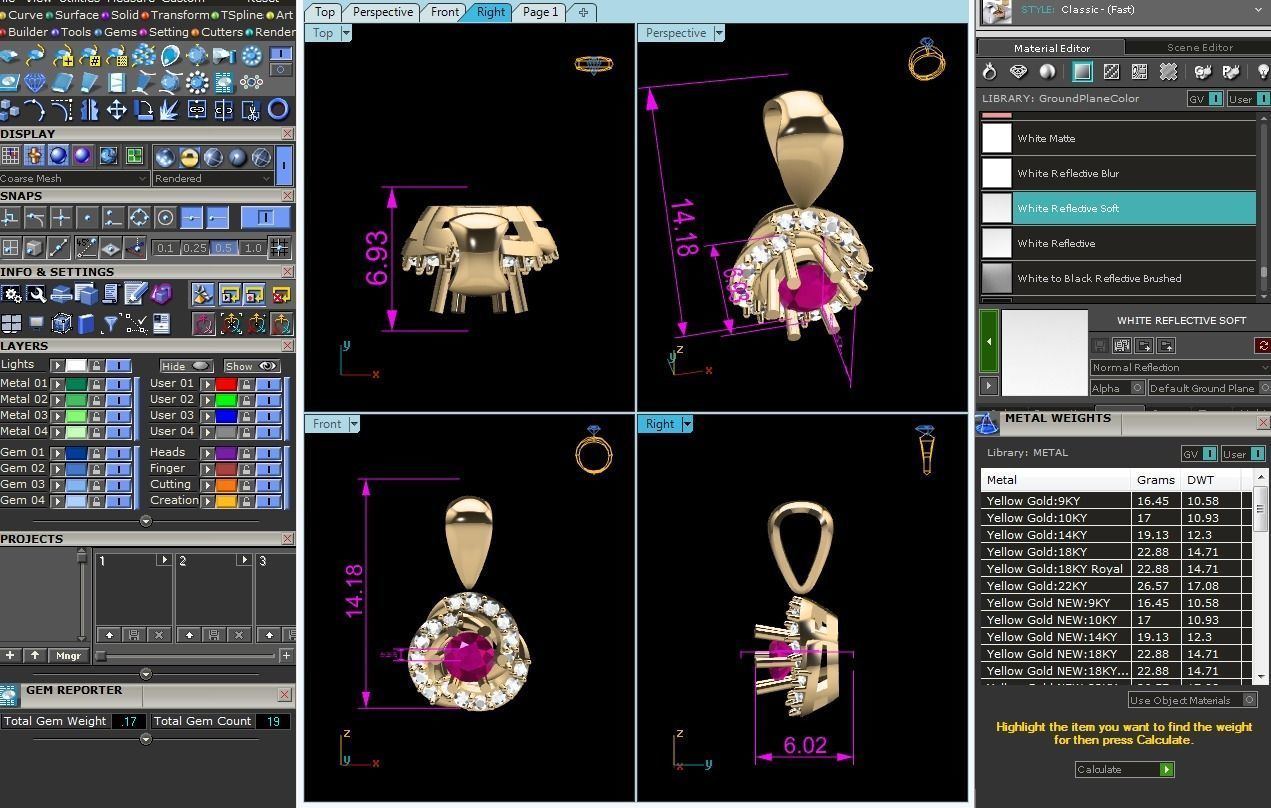The width and height of the screenshot is (1271, 808).
Task: Toggle Metal 01 layer on/off switch
Action: 118,383
